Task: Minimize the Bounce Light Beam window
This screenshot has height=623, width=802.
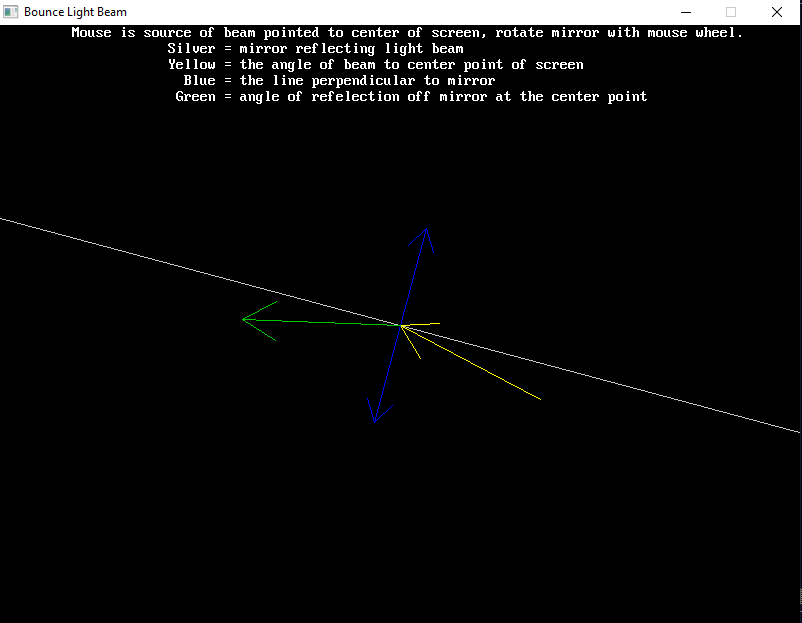Action: point(686,12)
